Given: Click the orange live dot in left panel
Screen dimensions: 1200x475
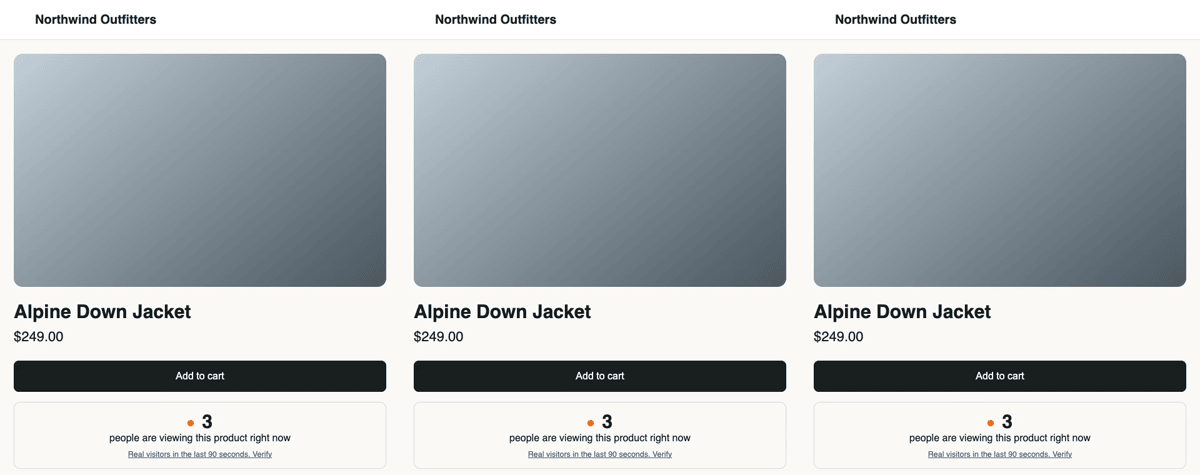Looking at the screenshot, I should 191,423.
